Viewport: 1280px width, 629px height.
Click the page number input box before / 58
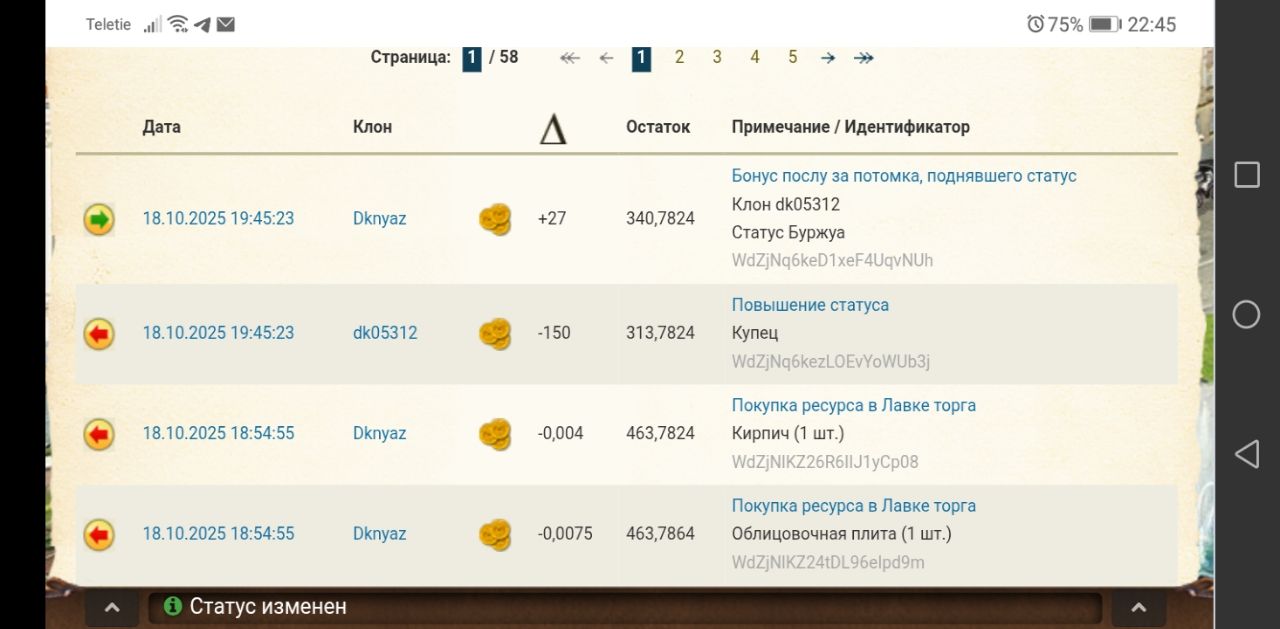(472, 58)
